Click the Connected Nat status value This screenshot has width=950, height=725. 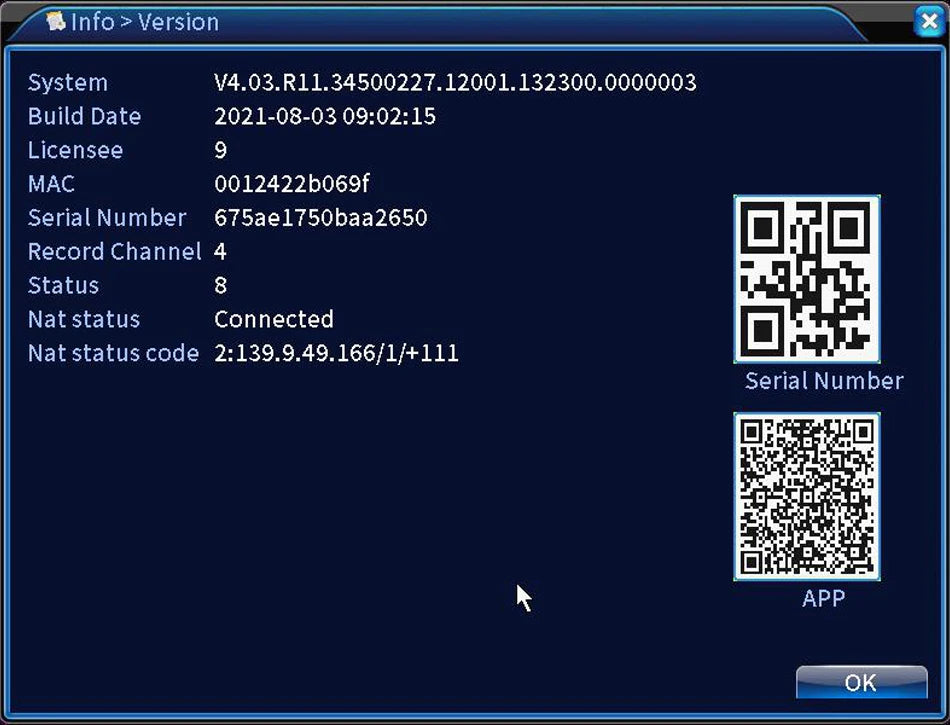(x=273, y=320)
